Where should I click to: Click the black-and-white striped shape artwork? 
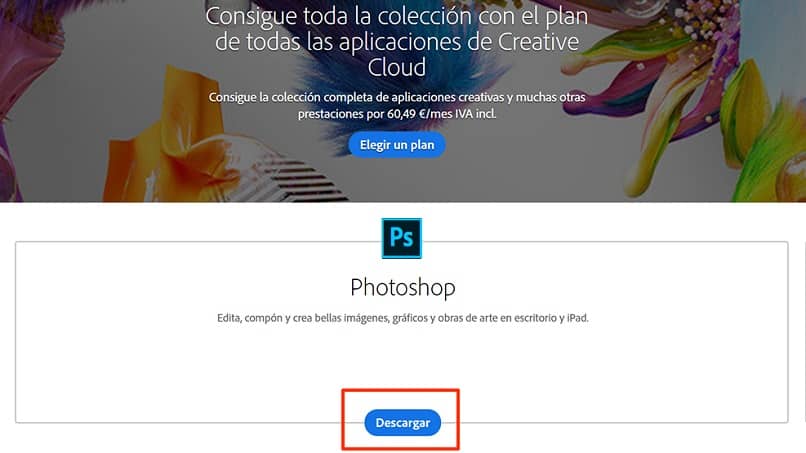(x=303, y=180)
